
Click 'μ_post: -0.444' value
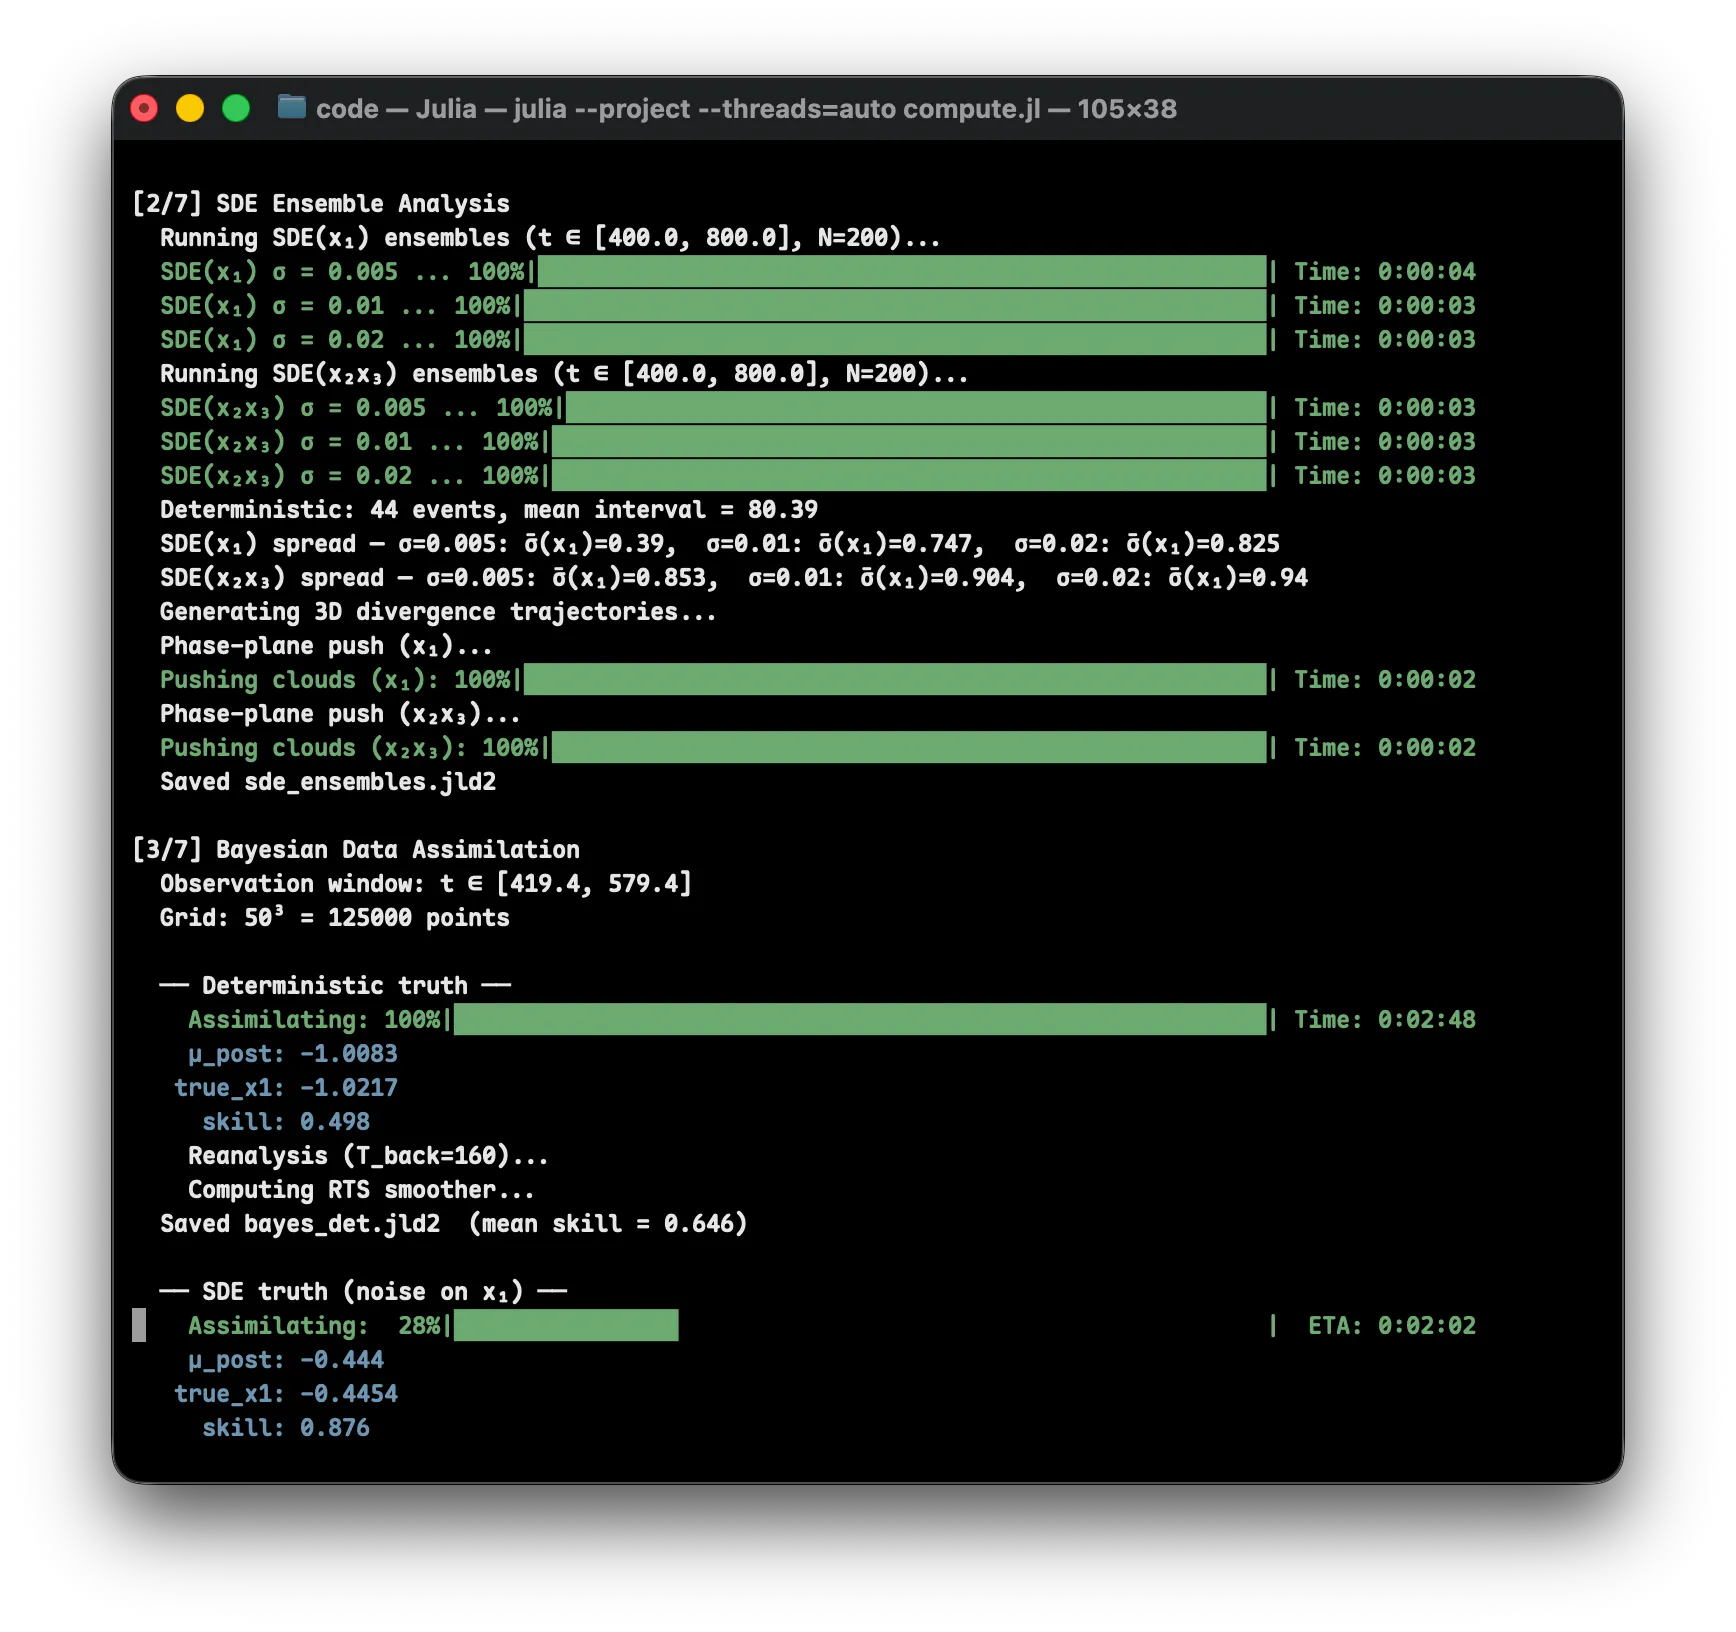(x=286, y=1360)
